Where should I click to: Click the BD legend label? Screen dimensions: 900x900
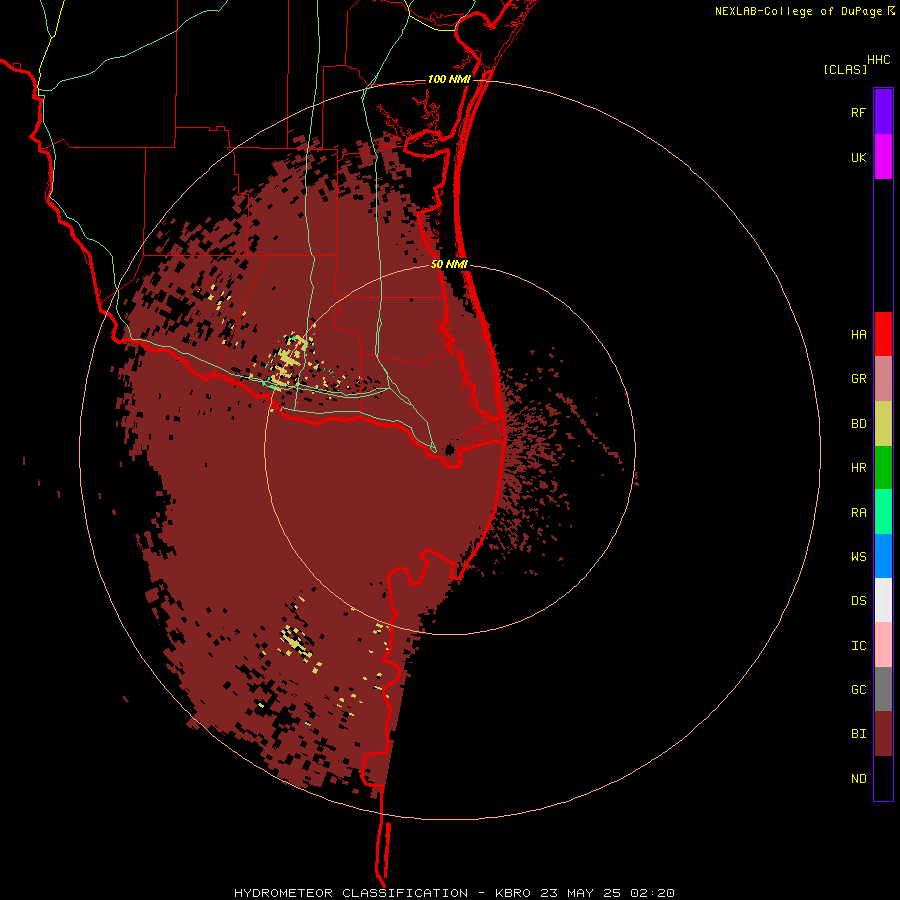858,424
